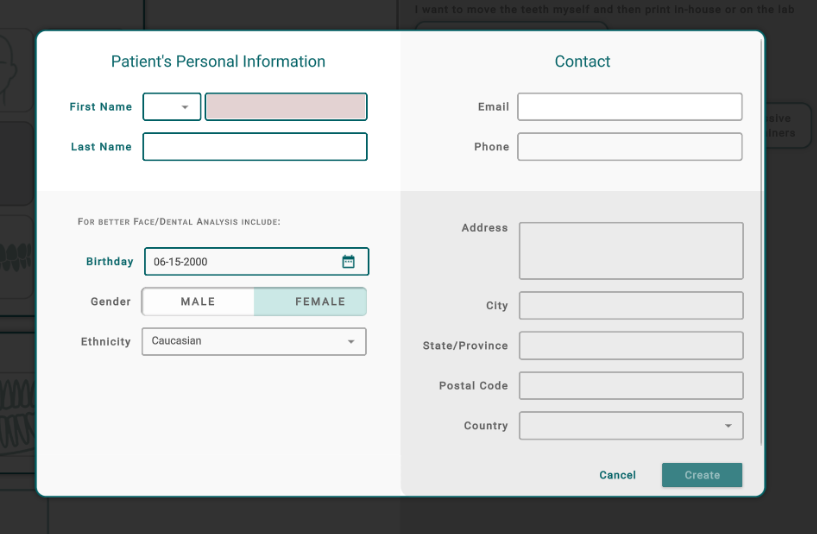817x534 pixels.
Task: Click the Contact section heading
Action: (582, 61)
